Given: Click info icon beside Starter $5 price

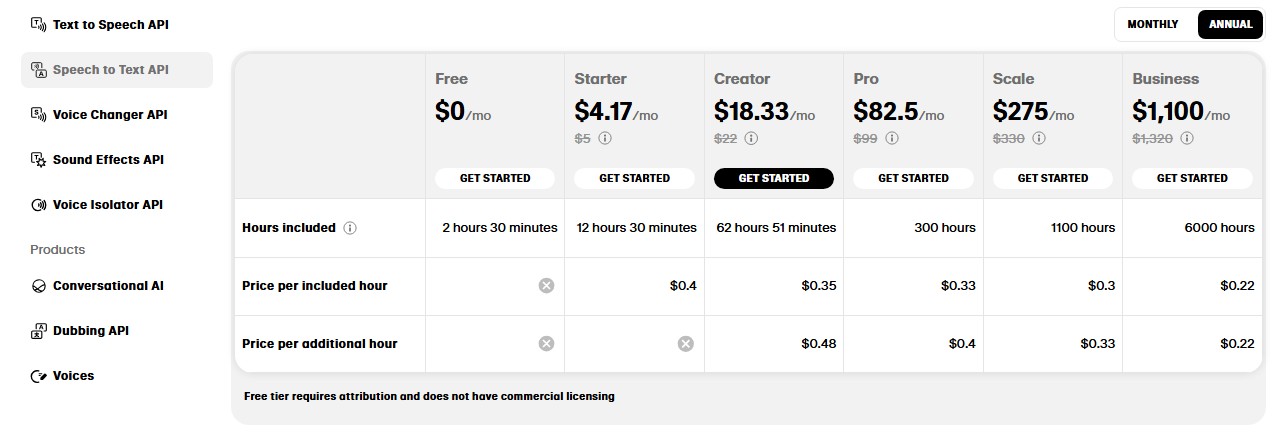Looking at the screenshot, I should 605,138.
